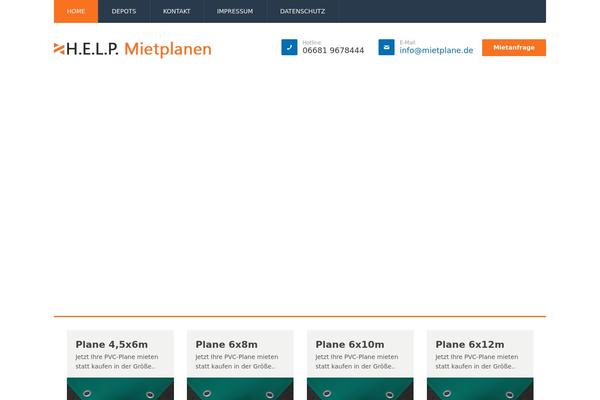Image resolution: width=600 pixels, height=400 pixels.
Task: Open the info@mietplane.de email link
Action: click(x=436, y=51)
